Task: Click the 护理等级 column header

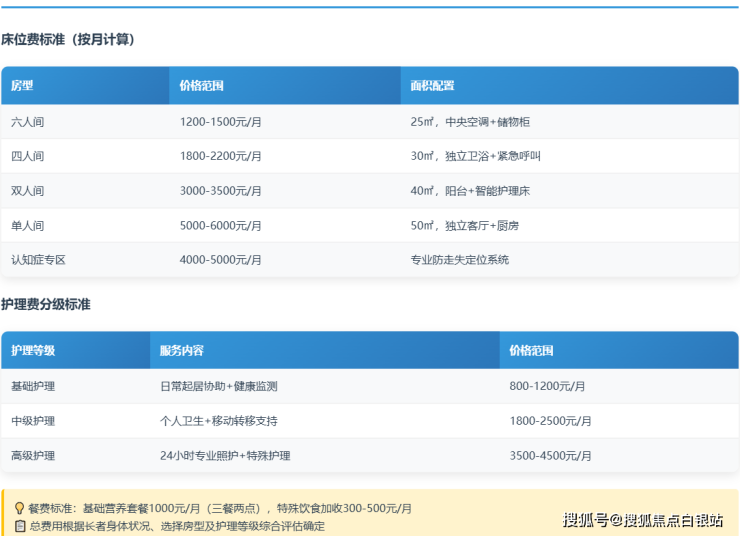Action: click(x=33, y=351)
